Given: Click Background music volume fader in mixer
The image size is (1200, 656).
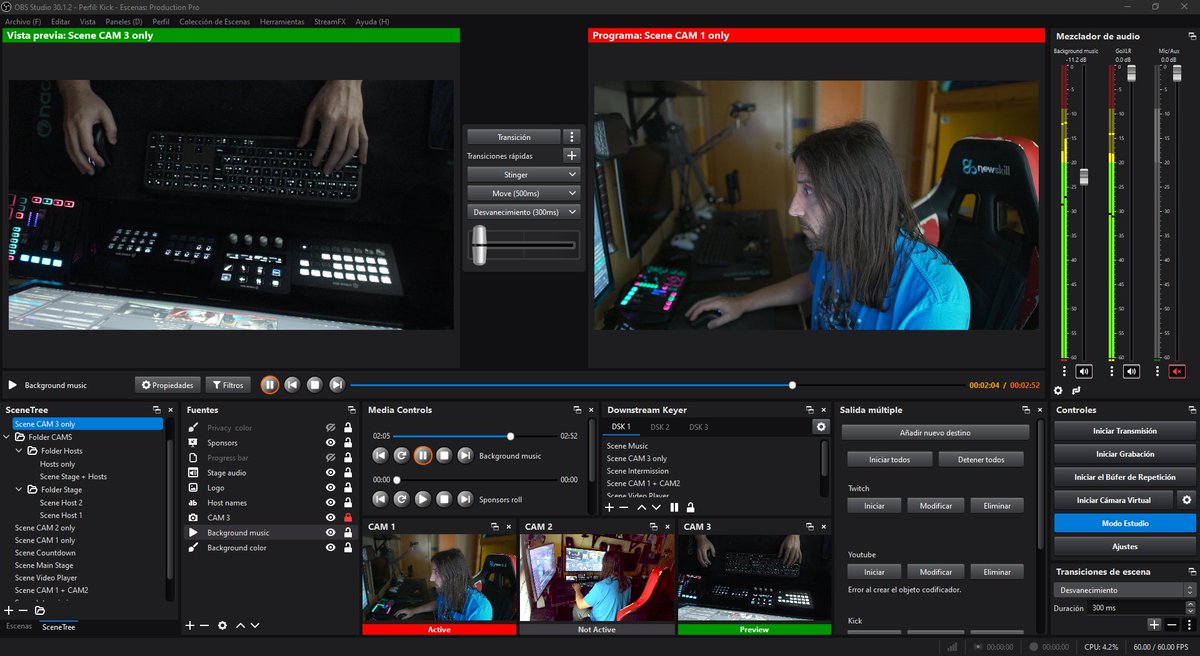Looking at the screenshot, I should (1082, 177).
